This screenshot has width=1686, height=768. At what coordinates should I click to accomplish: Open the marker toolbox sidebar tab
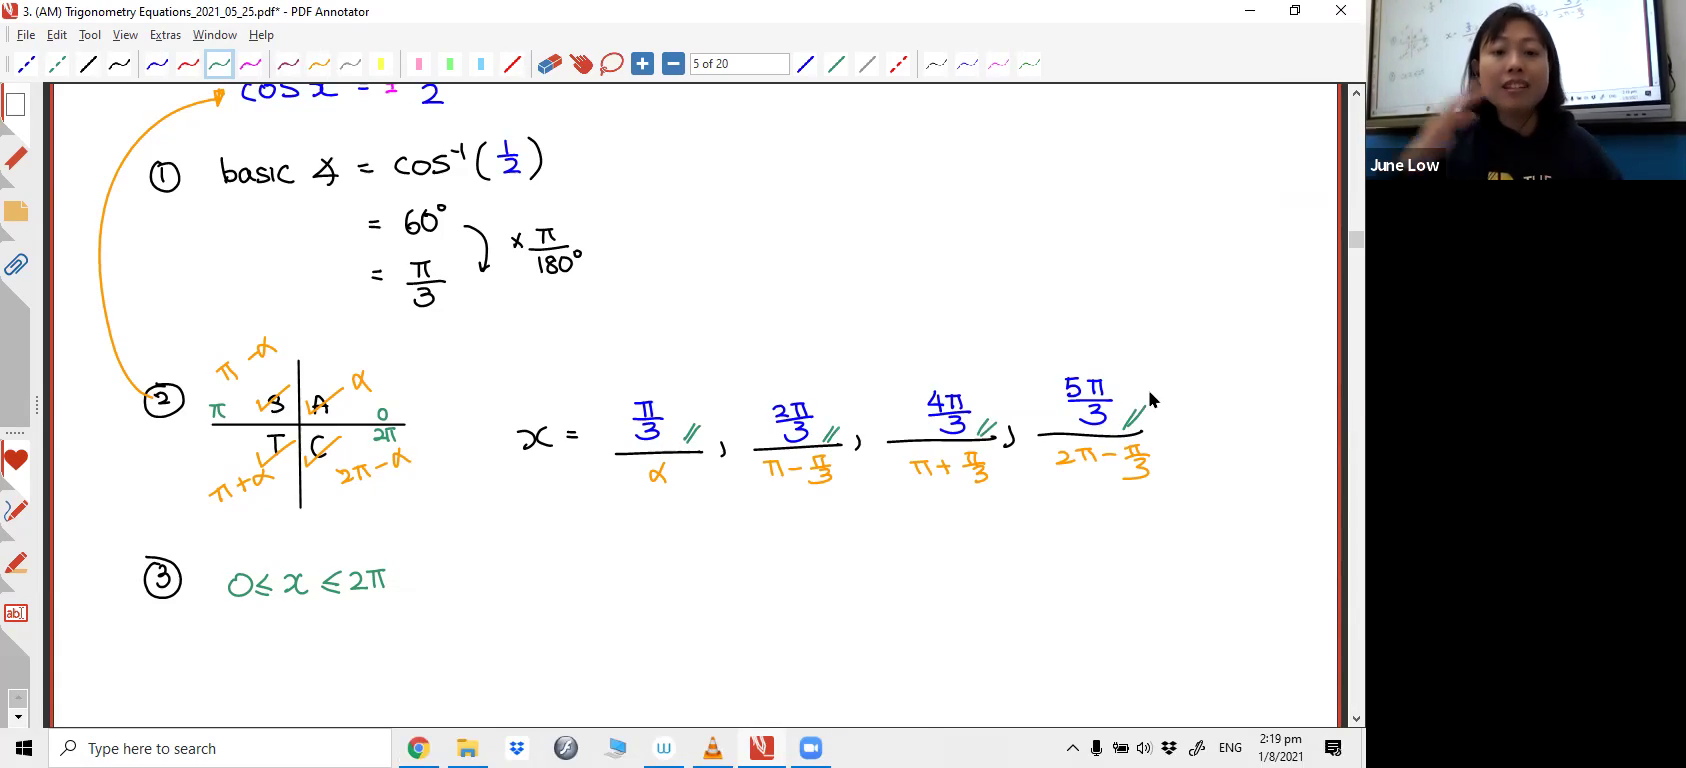pos(15,563)
